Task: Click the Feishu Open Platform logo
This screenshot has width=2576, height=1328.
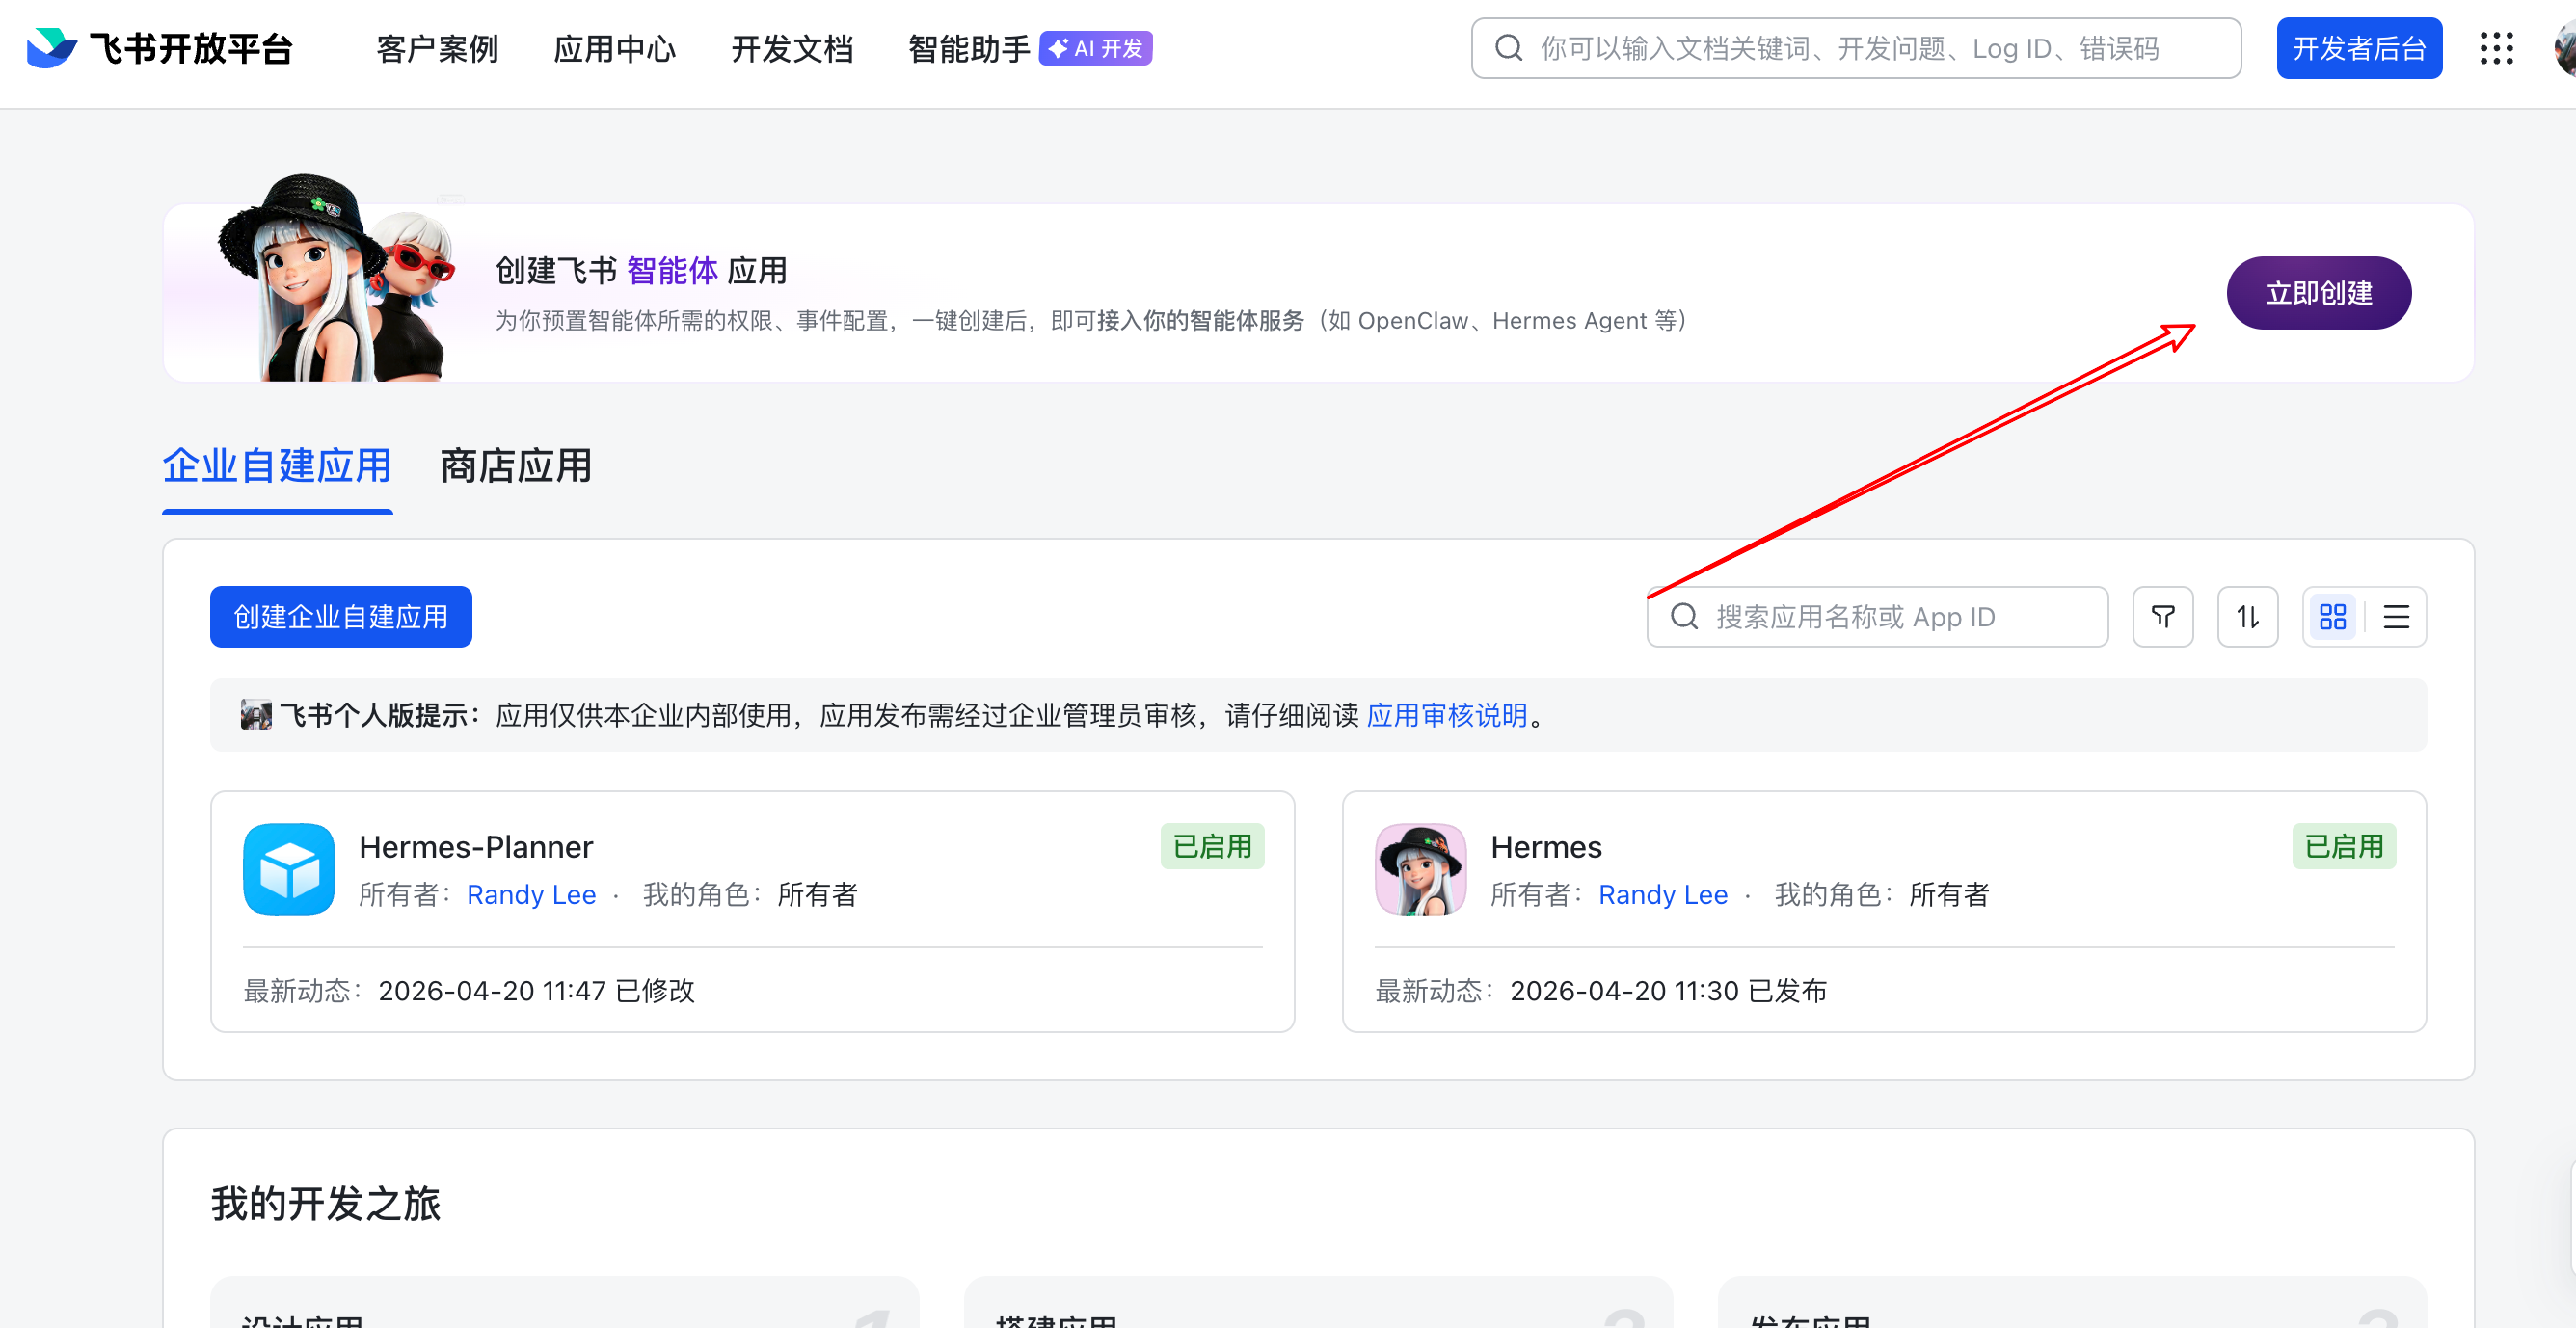Action: 160,48
